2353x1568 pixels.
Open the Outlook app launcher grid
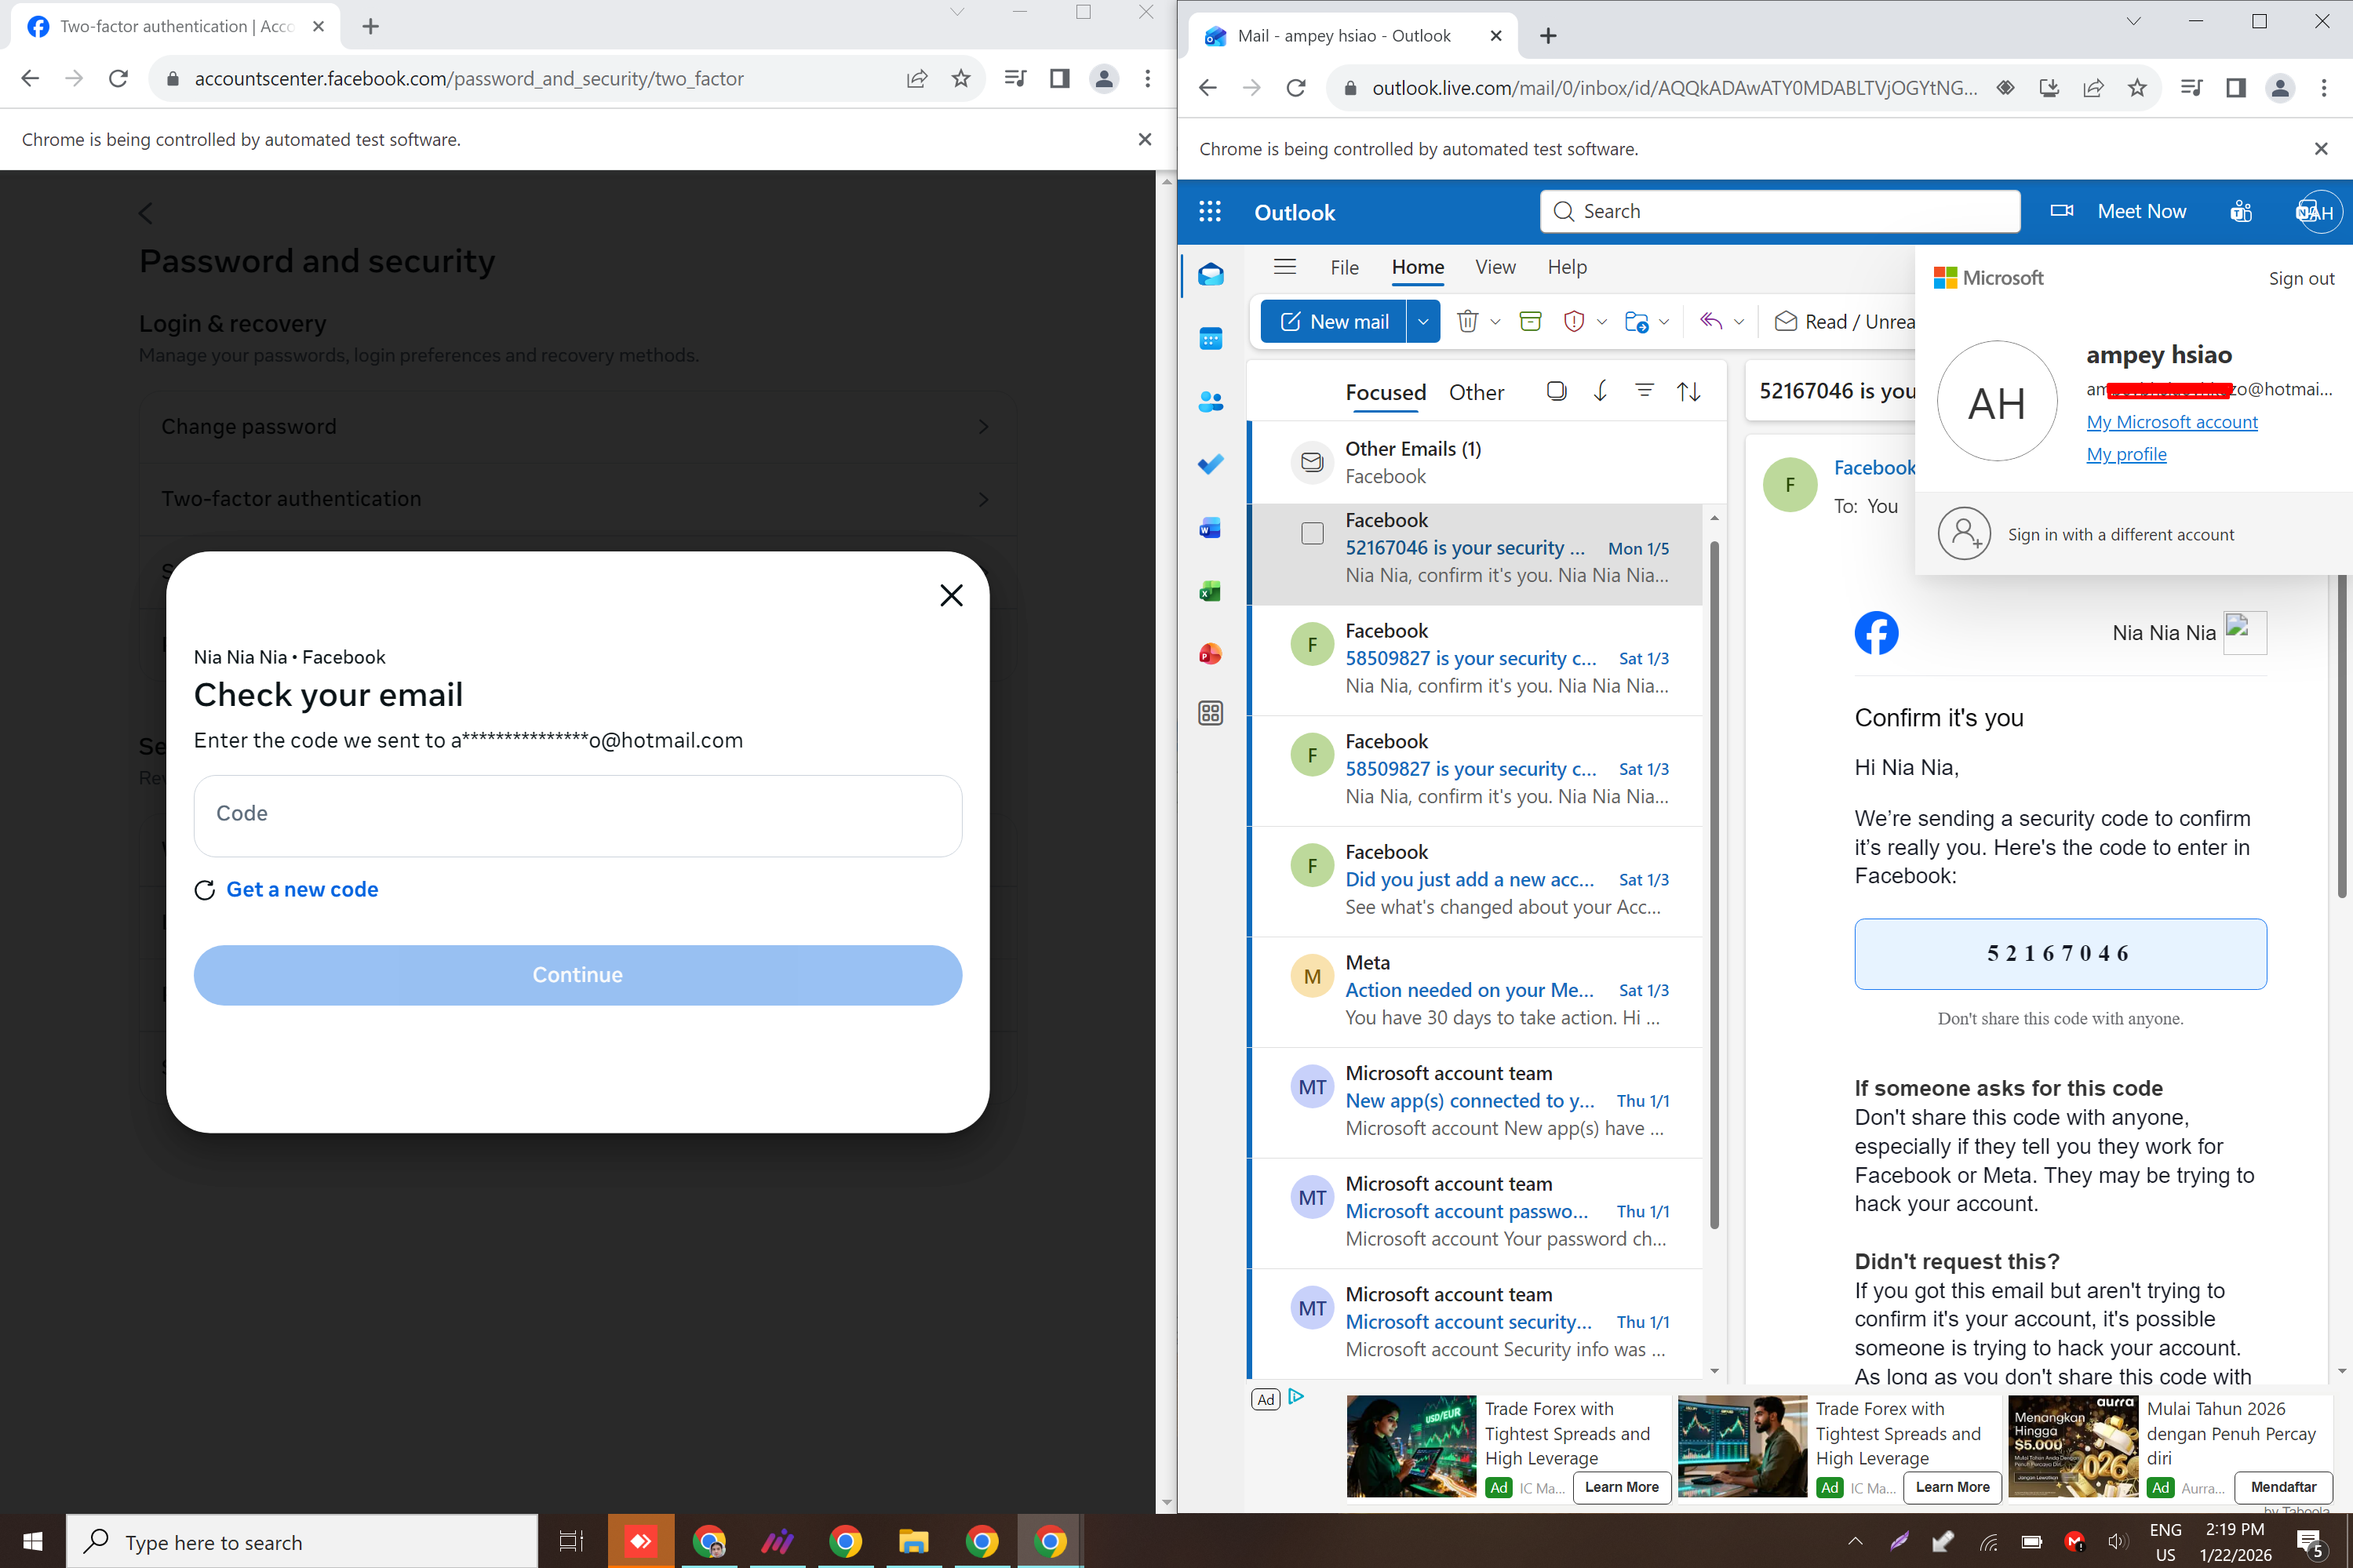1210,211
